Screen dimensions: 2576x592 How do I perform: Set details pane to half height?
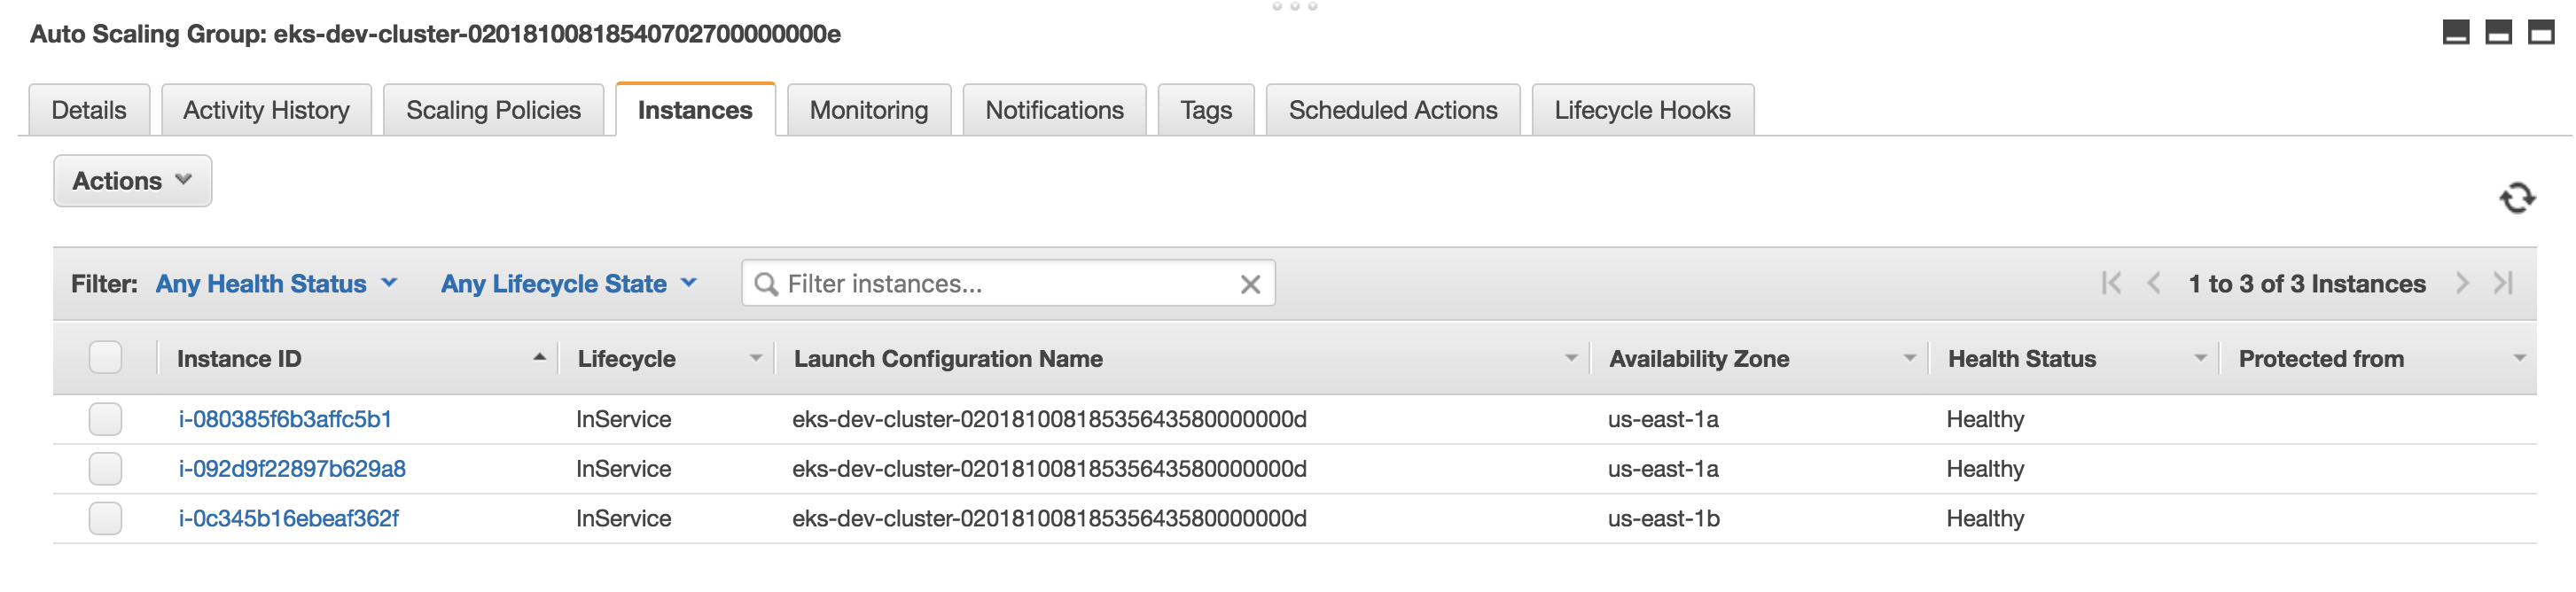(2498, 33)
